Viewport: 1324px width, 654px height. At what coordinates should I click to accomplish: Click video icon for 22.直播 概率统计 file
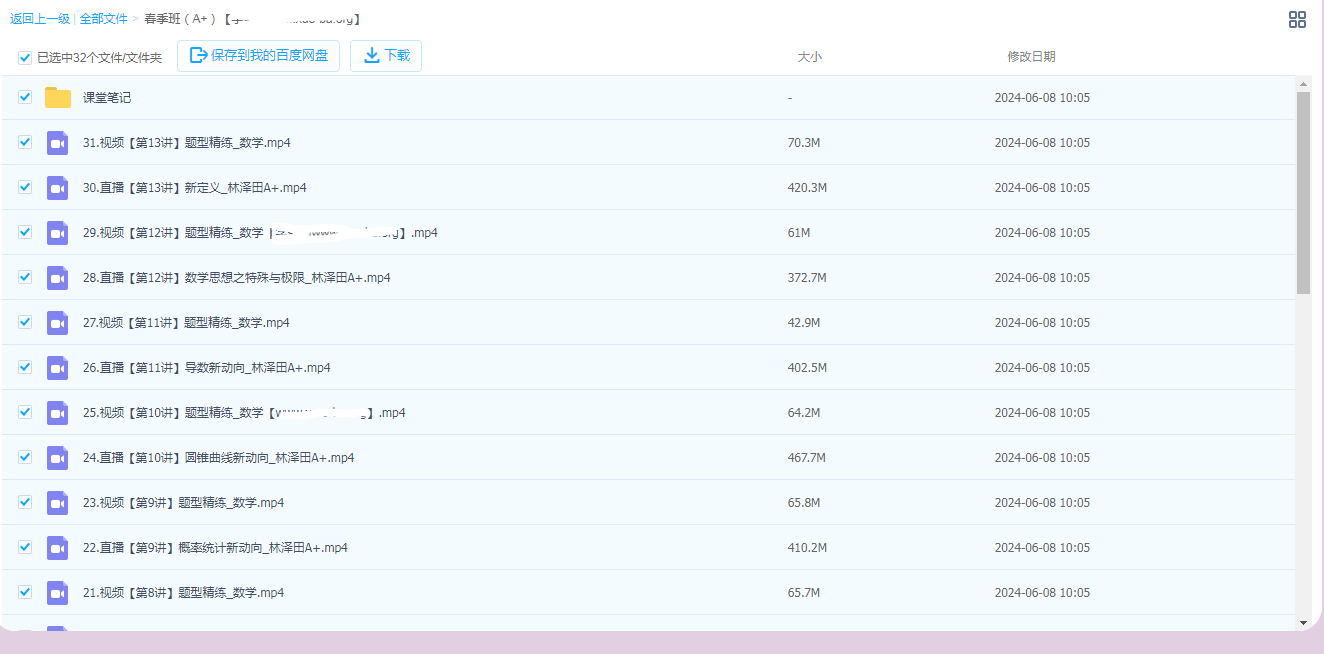point(57,548)
